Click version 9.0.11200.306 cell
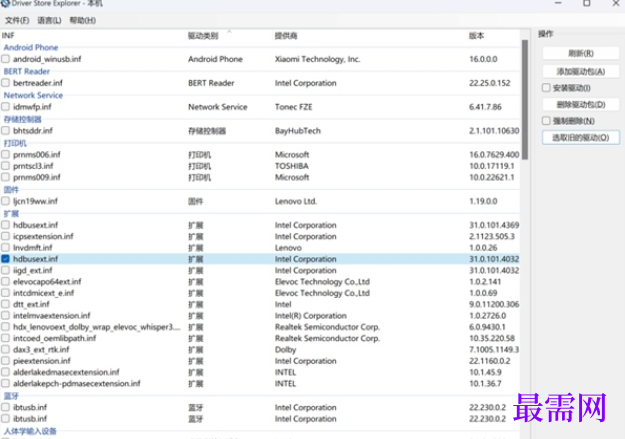Image resolution: width=625 pixels, height=439 pixels. (494, 304)
